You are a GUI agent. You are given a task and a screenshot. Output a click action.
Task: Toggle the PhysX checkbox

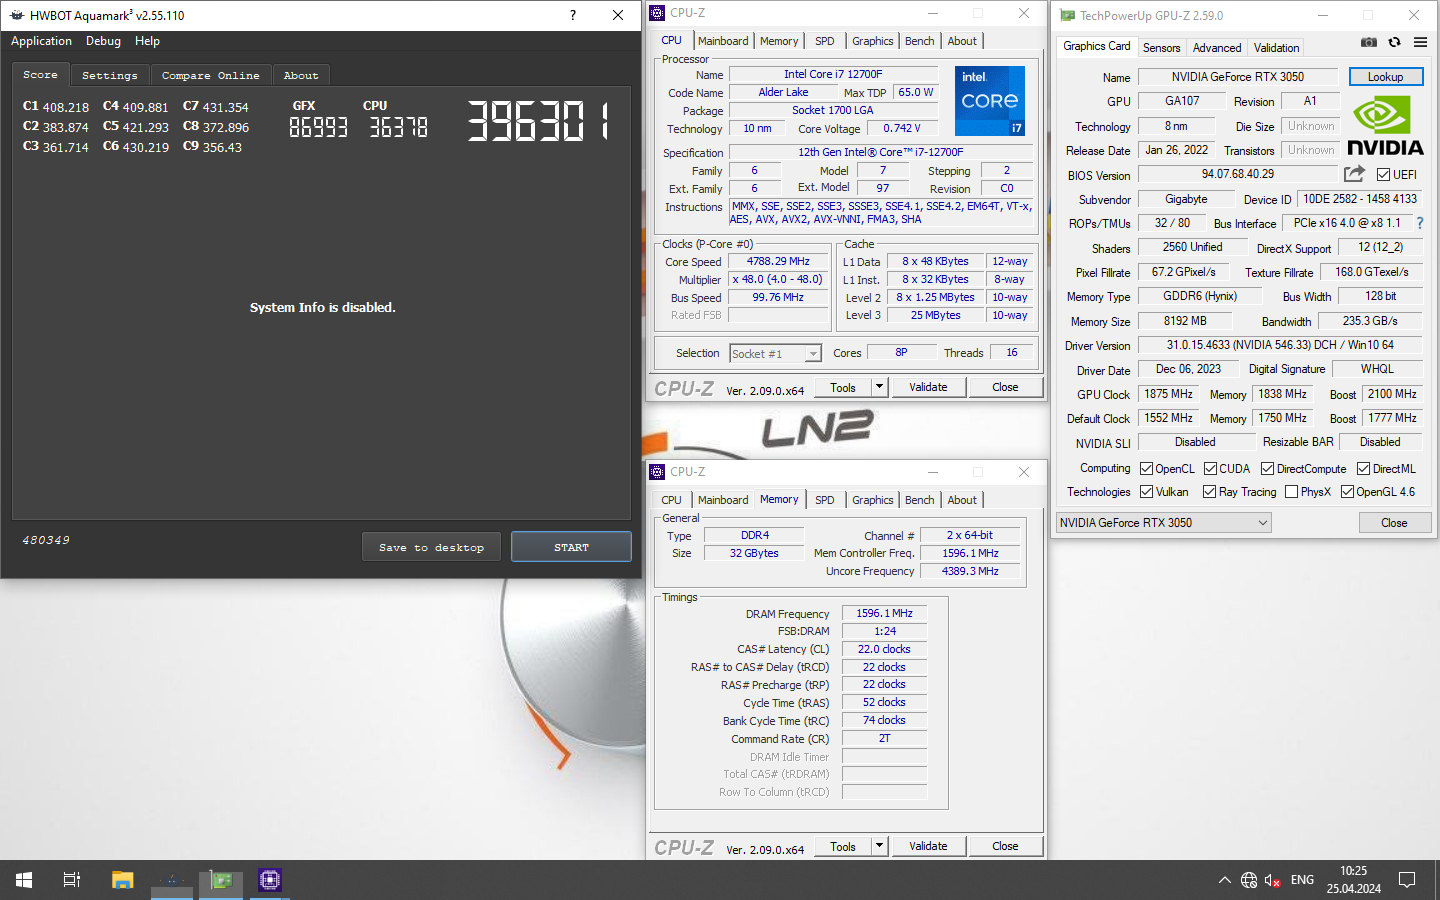click(x=1291, y=491)
